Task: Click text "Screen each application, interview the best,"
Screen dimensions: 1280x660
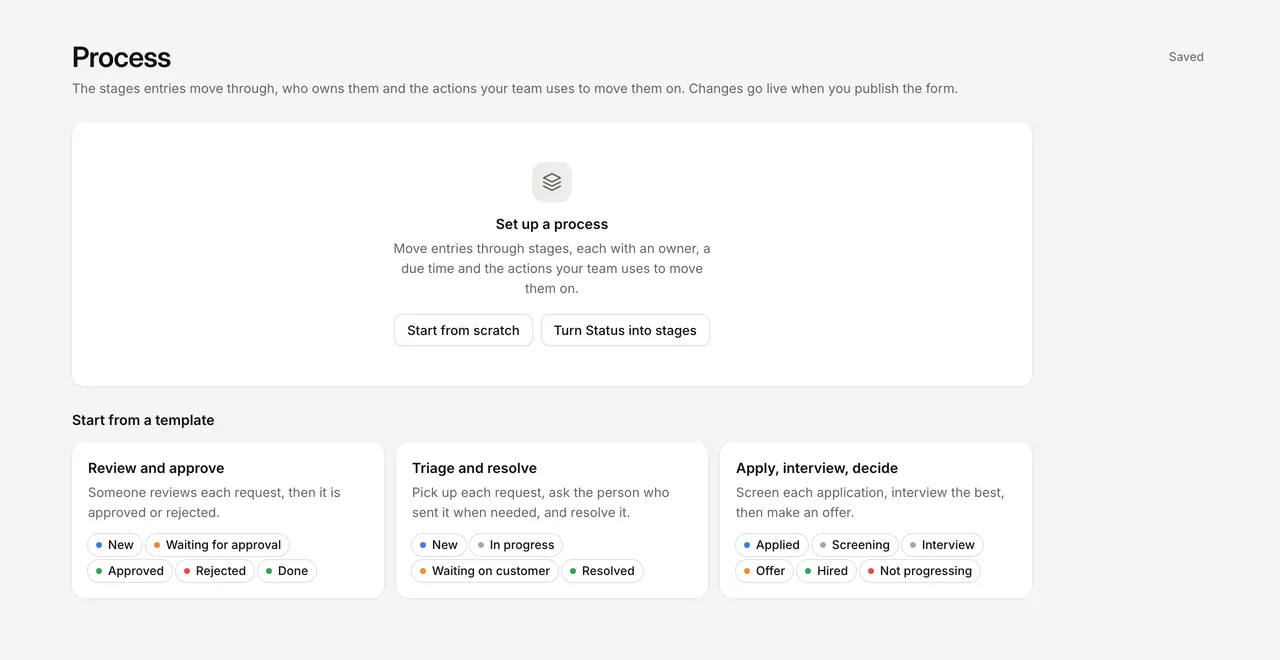Action: coord(870,492)
